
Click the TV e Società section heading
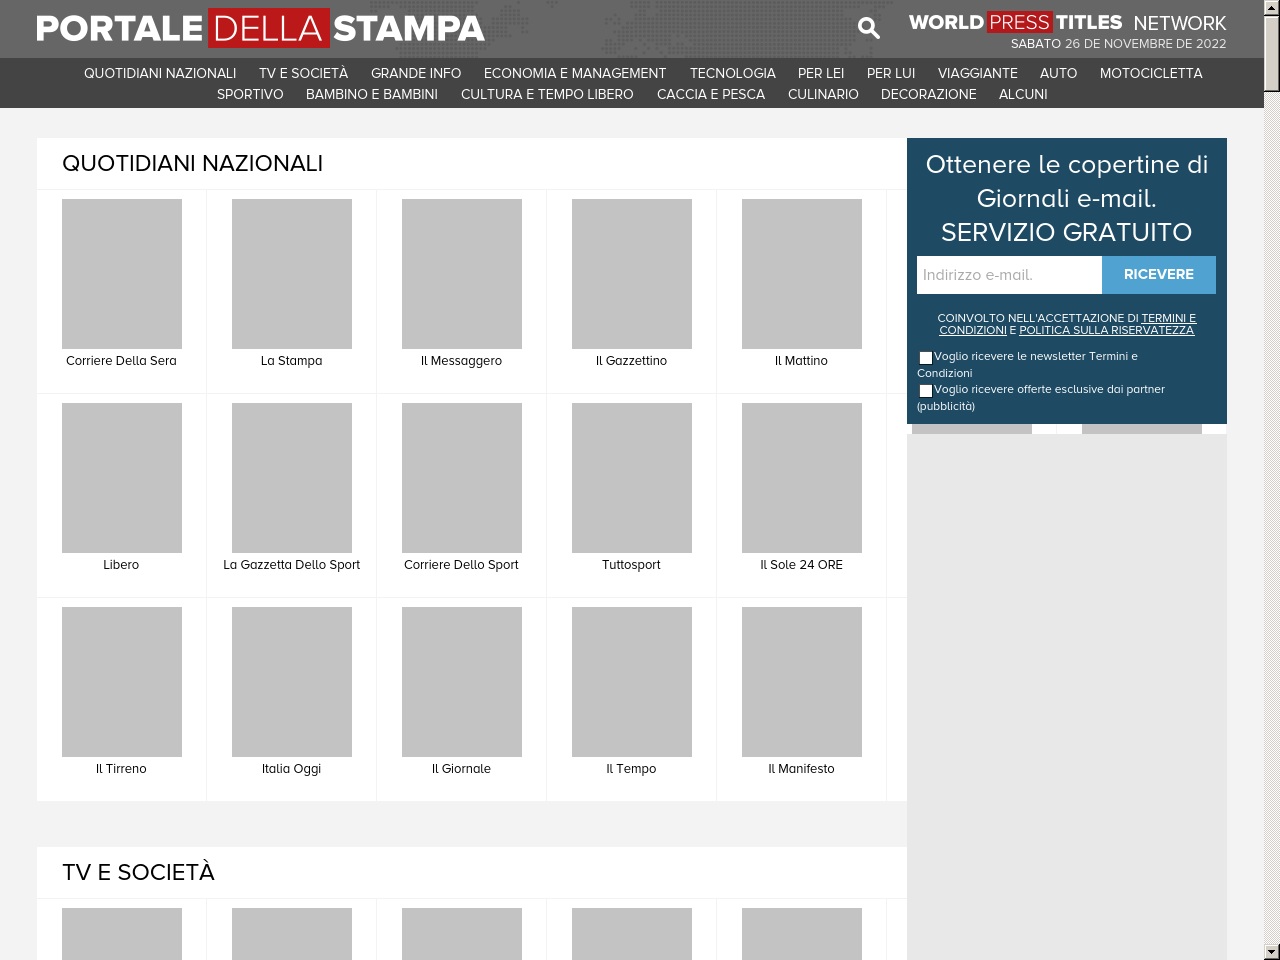click(x=138, y=873)
